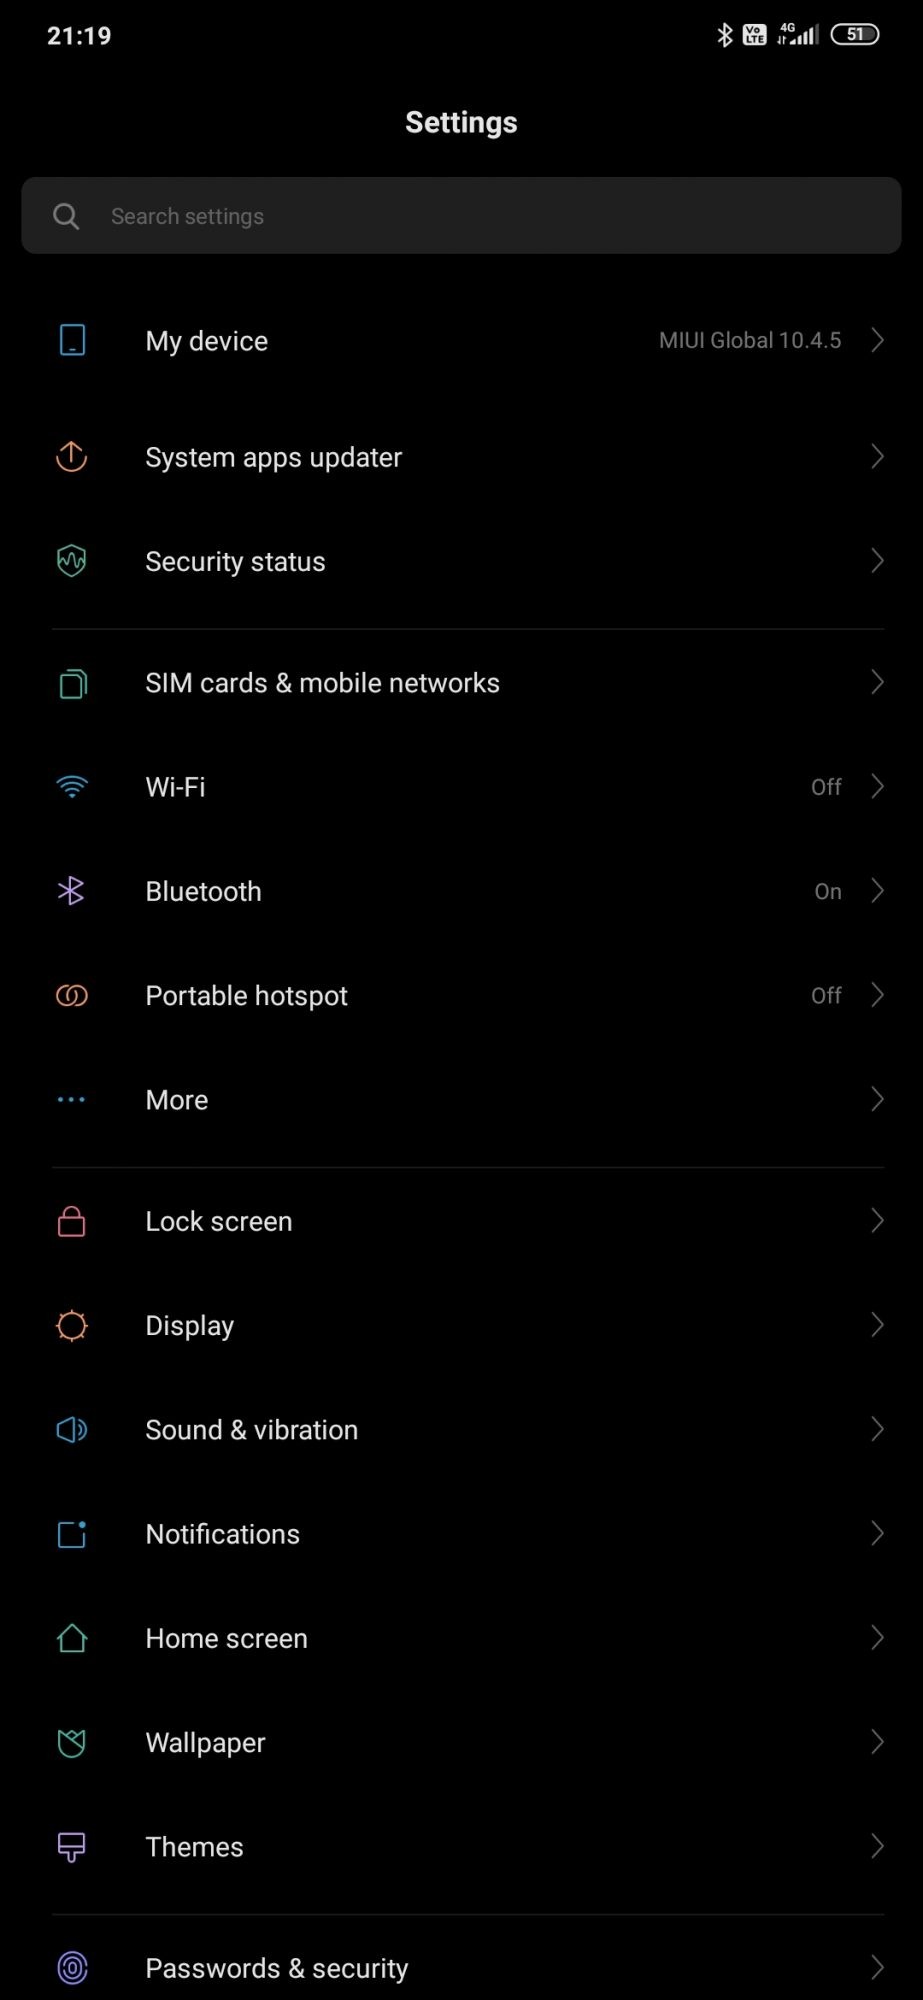Click the chevron next to Notifications

pyautogui.click(x=877, y=1533)
